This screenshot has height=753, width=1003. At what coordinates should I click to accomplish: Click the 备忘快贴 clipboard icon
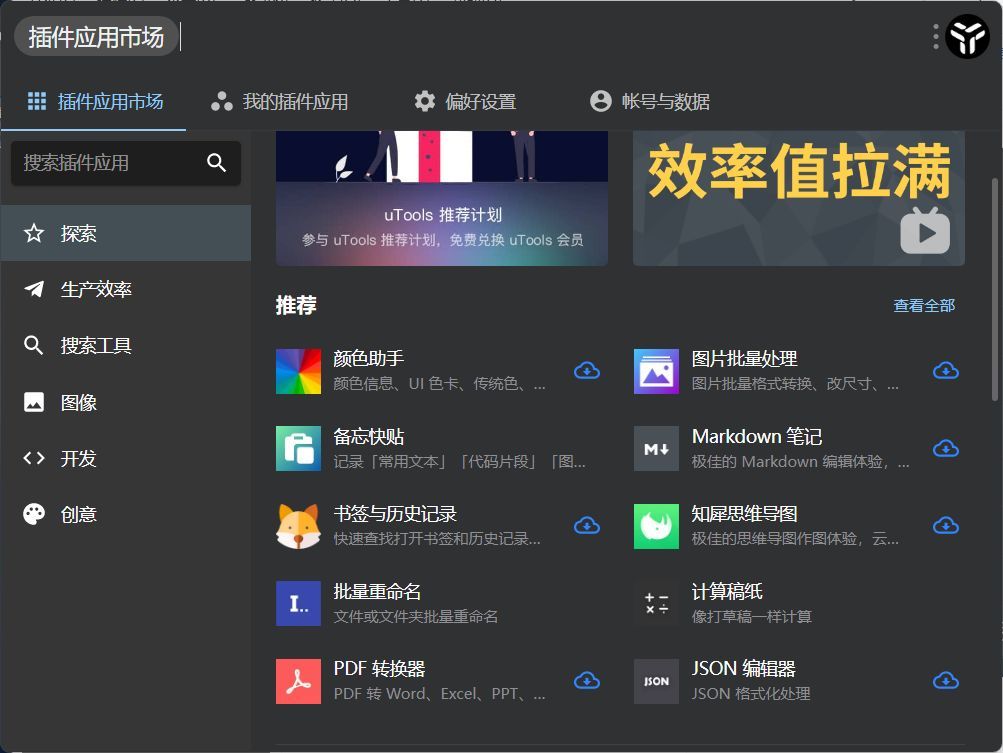[298, 448]
